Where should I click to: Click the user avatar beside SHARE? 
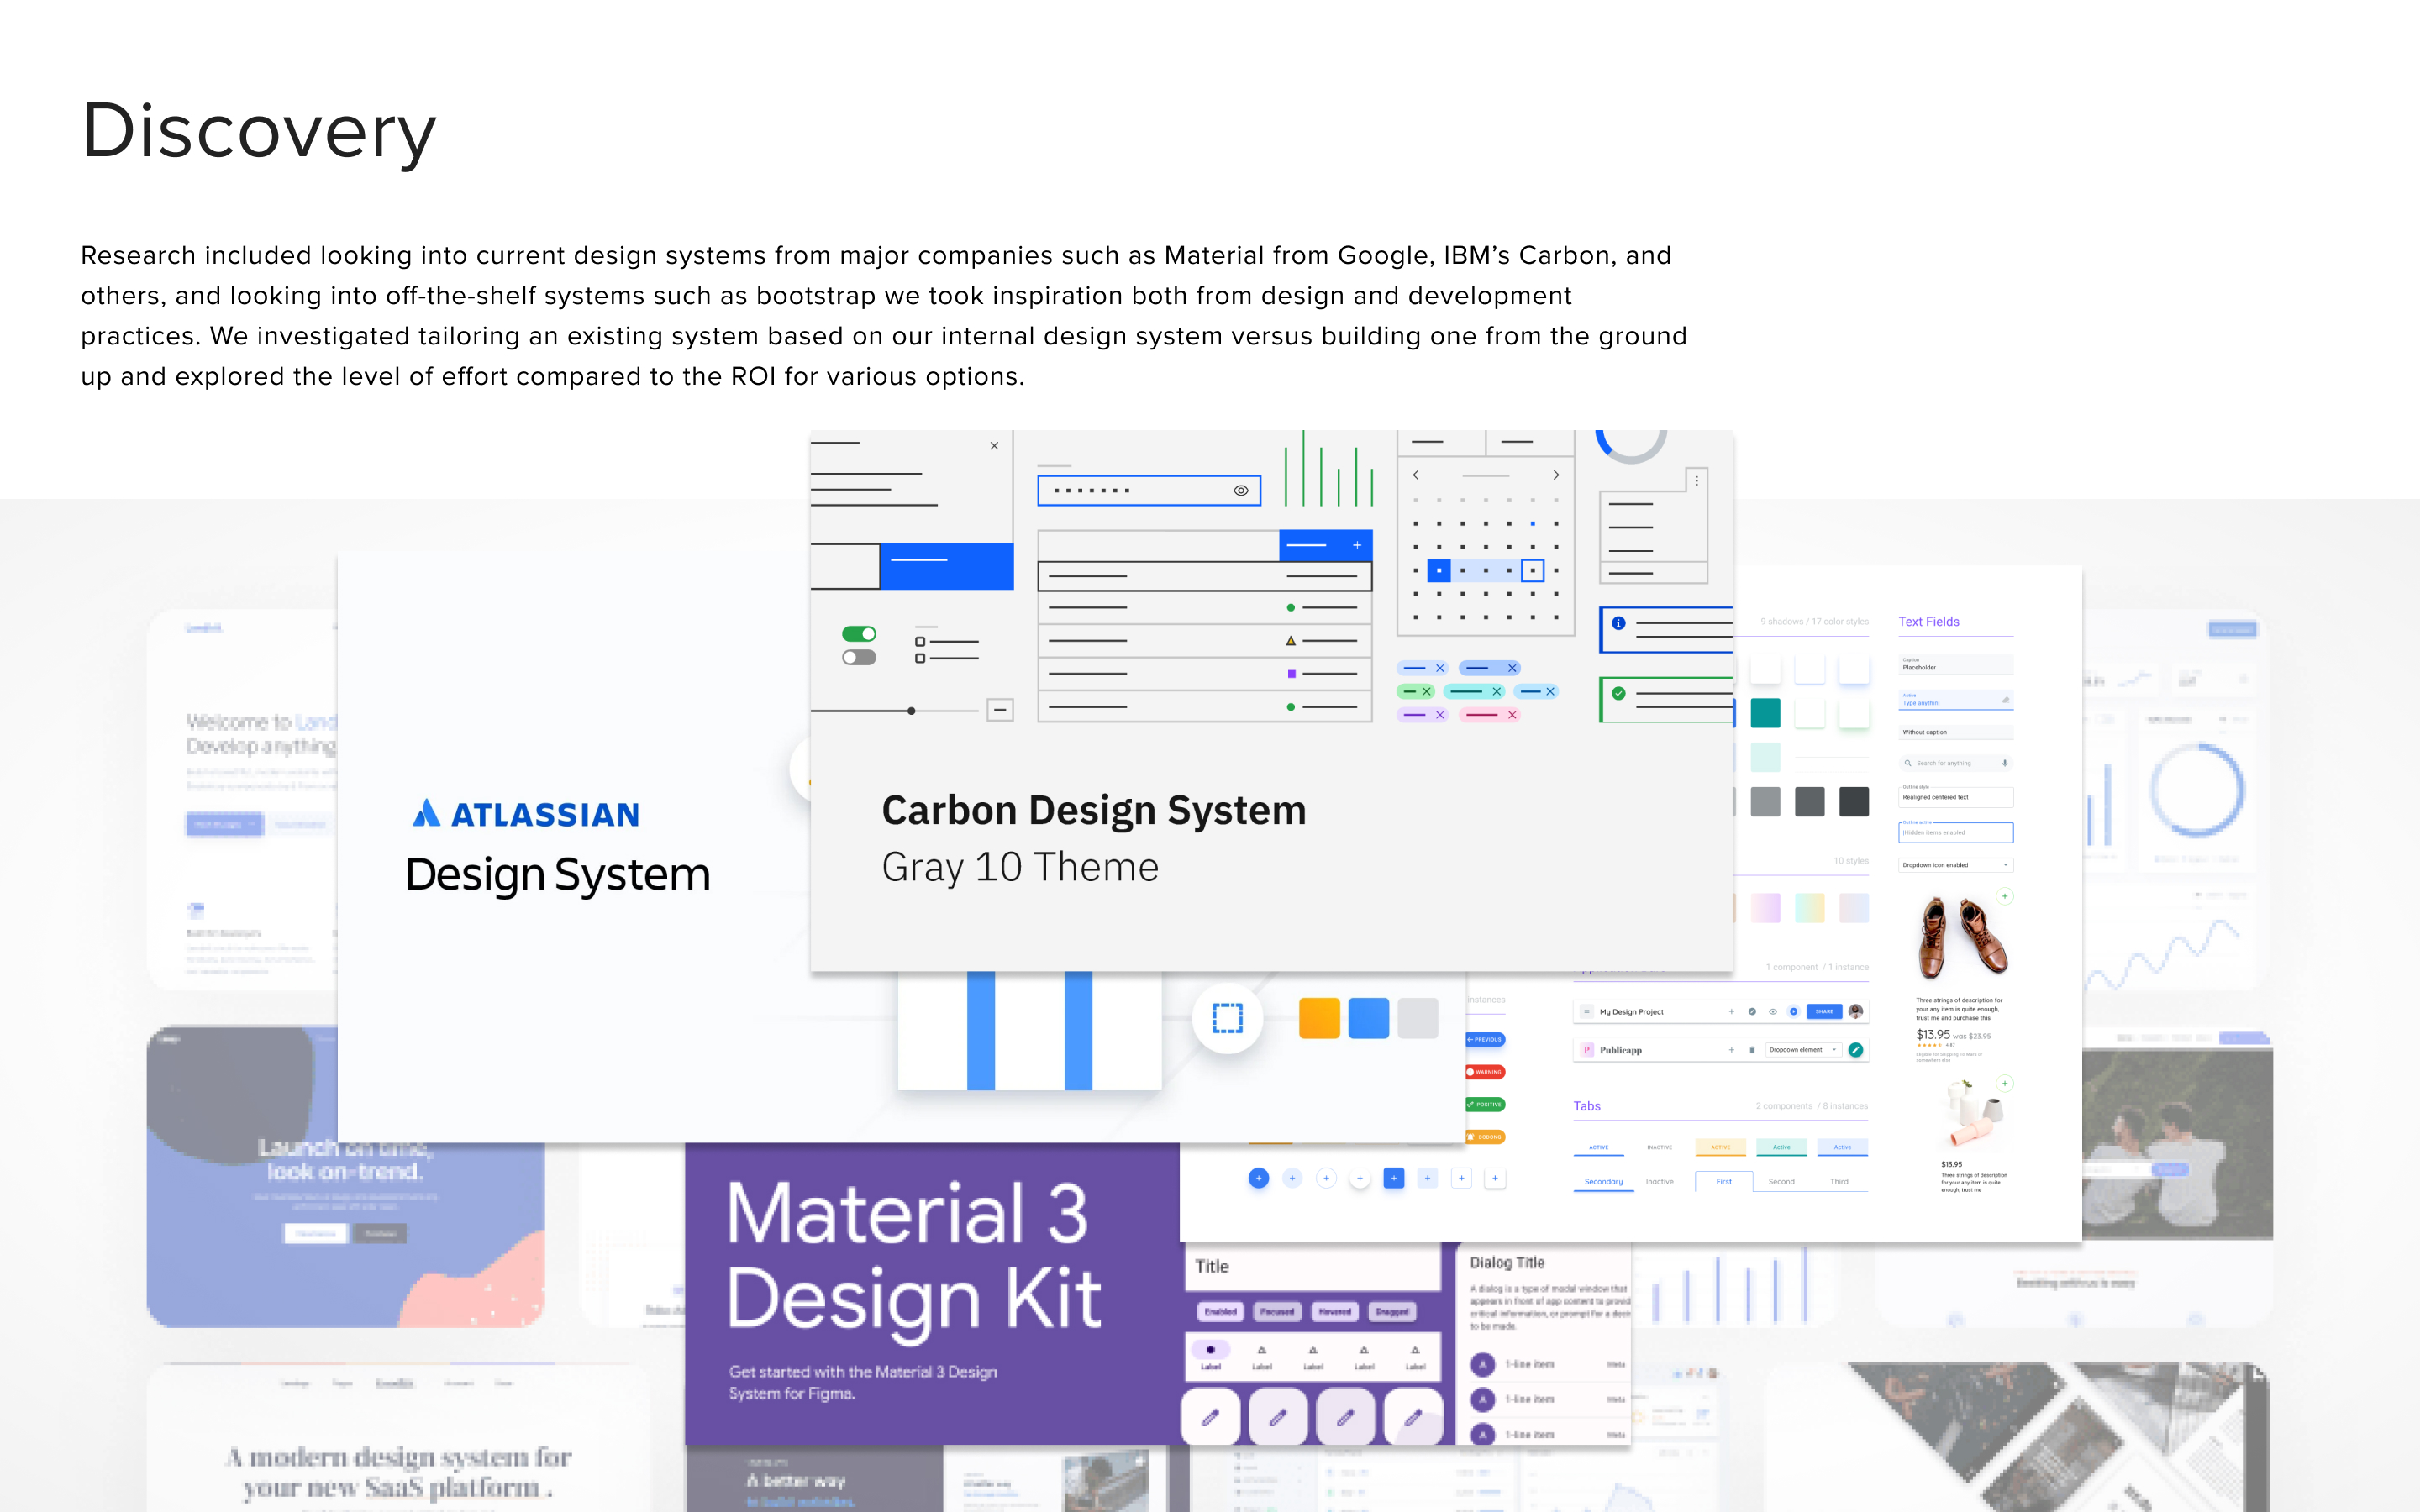[1856, 1011]
